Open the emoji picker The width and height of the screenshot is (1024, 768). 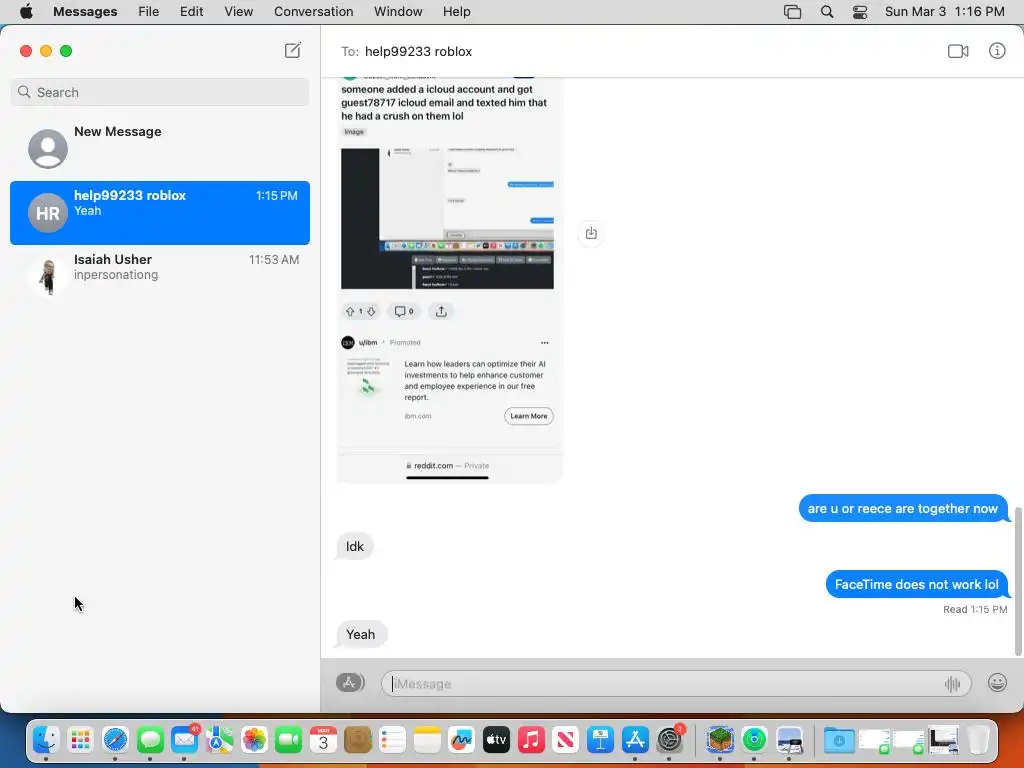coord(997,683)
